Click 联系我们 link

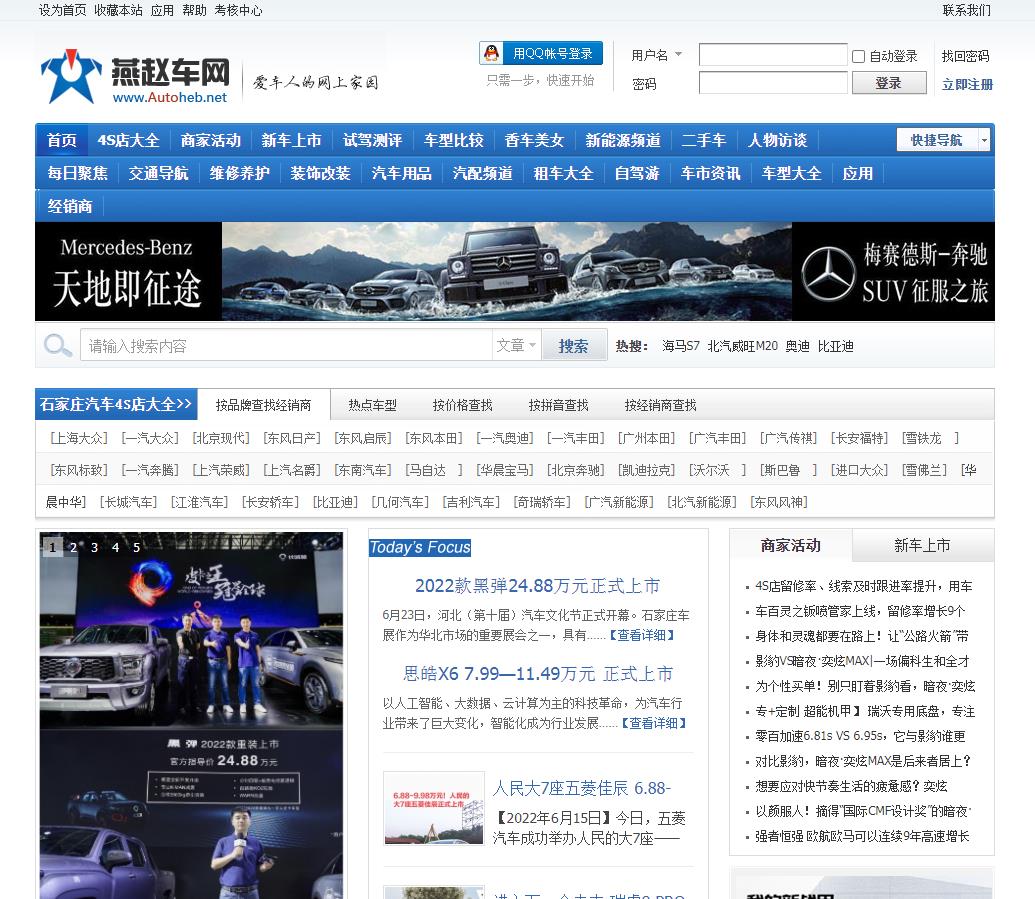pos(966,11)
